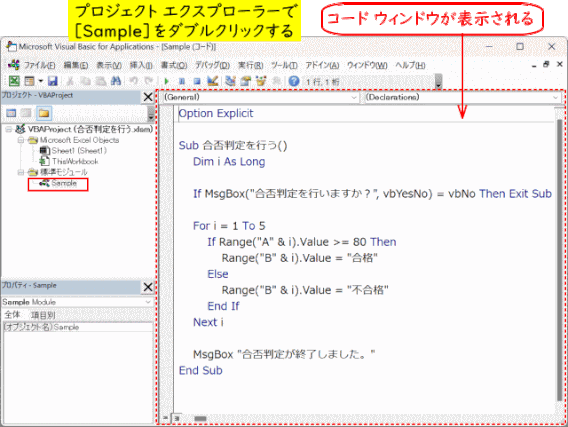
Task: Open the 書式(O) menu
Action: click(x=174, y=65)
